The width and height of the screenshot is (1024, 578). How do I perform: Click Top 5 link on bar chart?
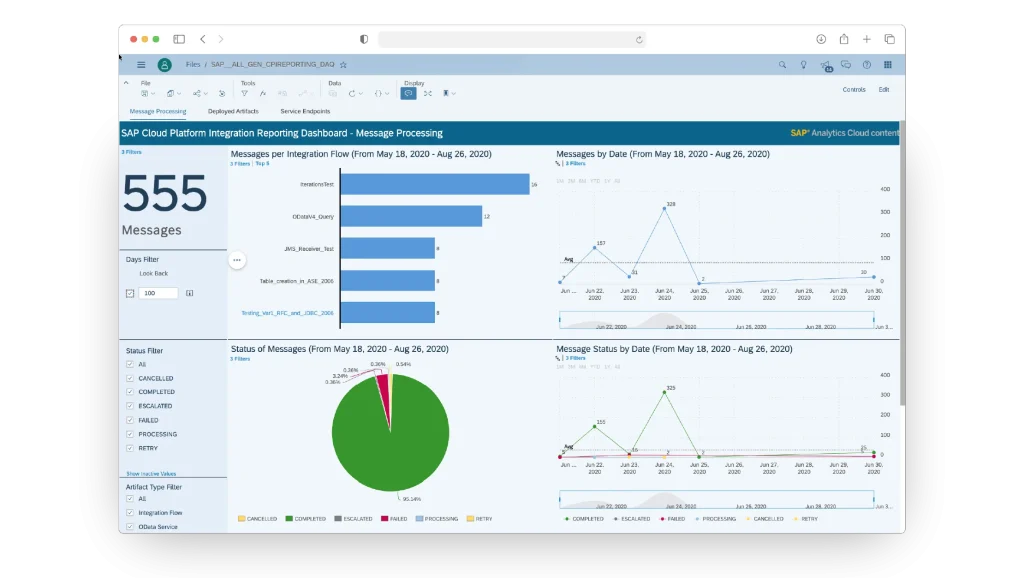coord(262,163)
